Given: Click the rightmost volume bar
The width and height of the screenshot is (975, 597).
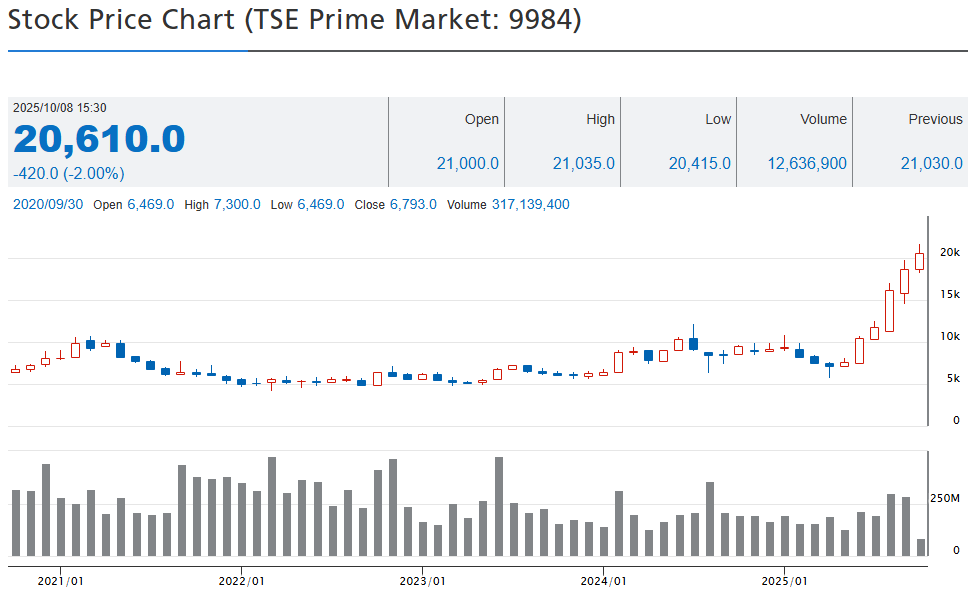Looking at the screenshot, I should [x=921, y=547].
